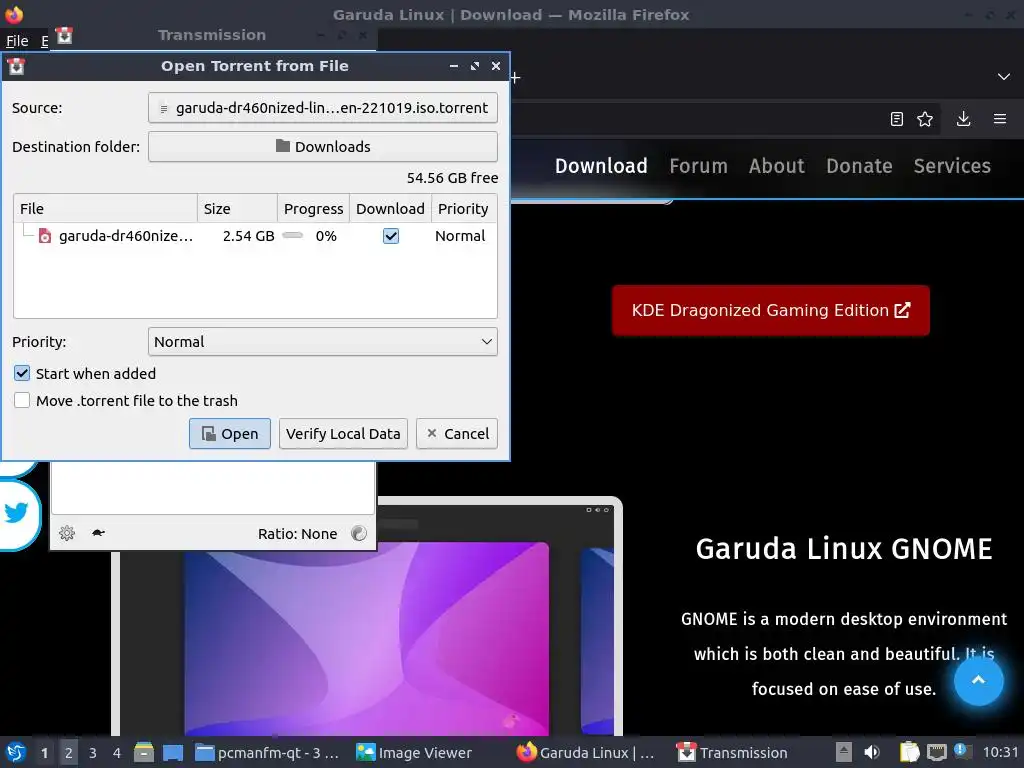Bookmark the page with the star icon
This screenshot has width=1024, height=768.
pyautogui.click(x=925, y=119)
